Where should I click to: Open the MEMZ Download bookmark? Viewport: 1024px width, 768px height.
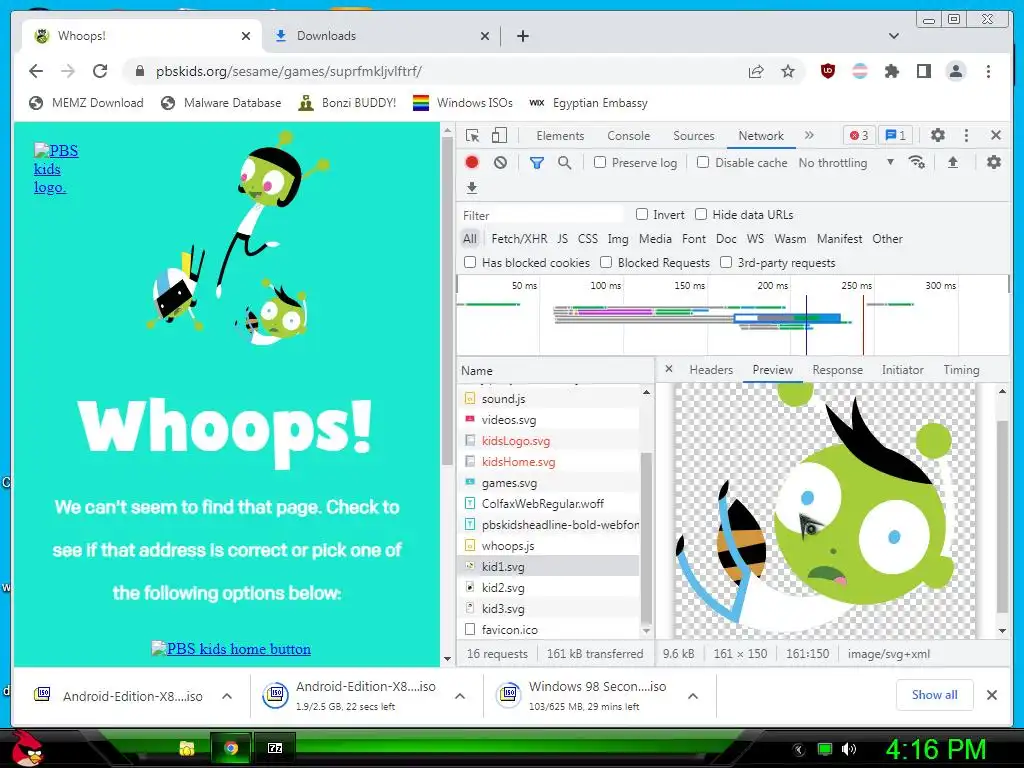click(x=86, y=103)
